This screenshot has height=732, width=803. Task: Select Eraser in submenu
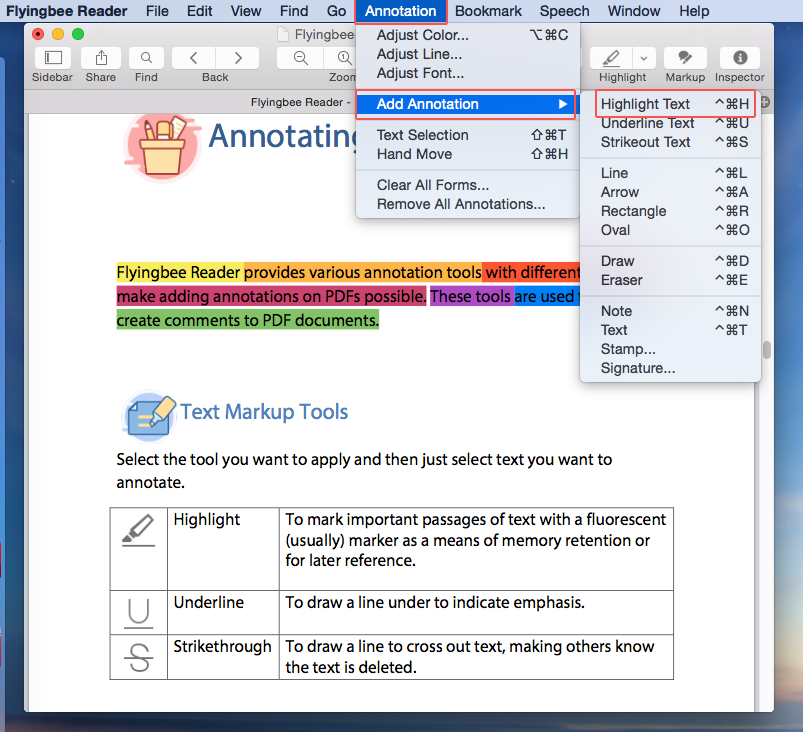(x=670, y=280)
